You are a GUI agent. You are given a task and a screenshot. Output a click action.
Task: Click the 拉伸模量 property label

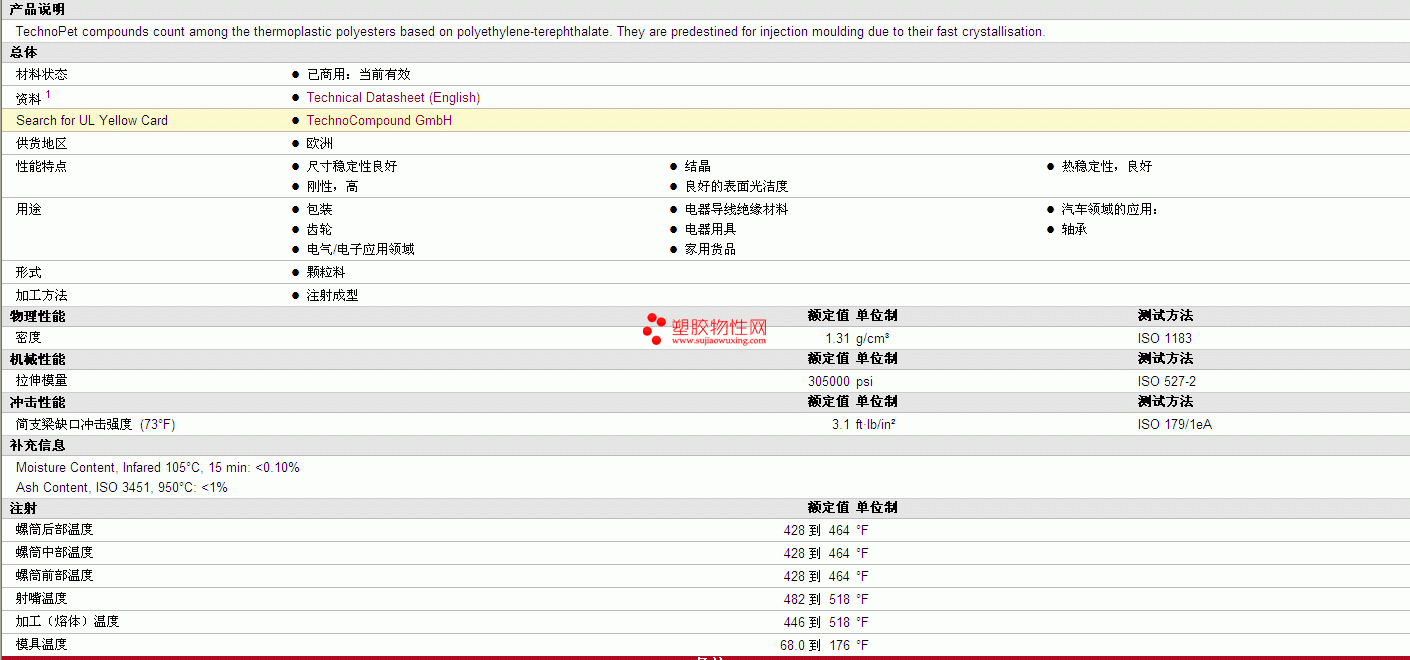pyautogui.click(x=42, y=381)
